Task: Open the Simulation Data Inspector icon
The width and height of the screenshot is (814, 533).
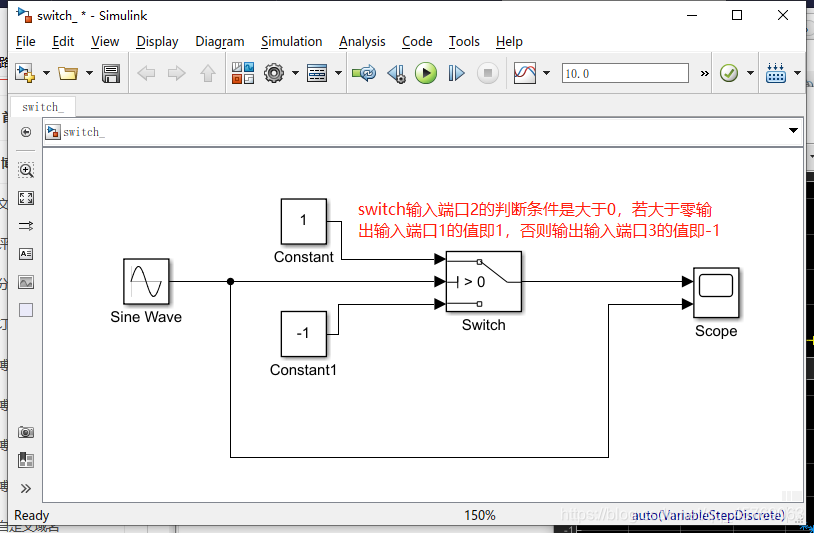Action: point(525,73)
